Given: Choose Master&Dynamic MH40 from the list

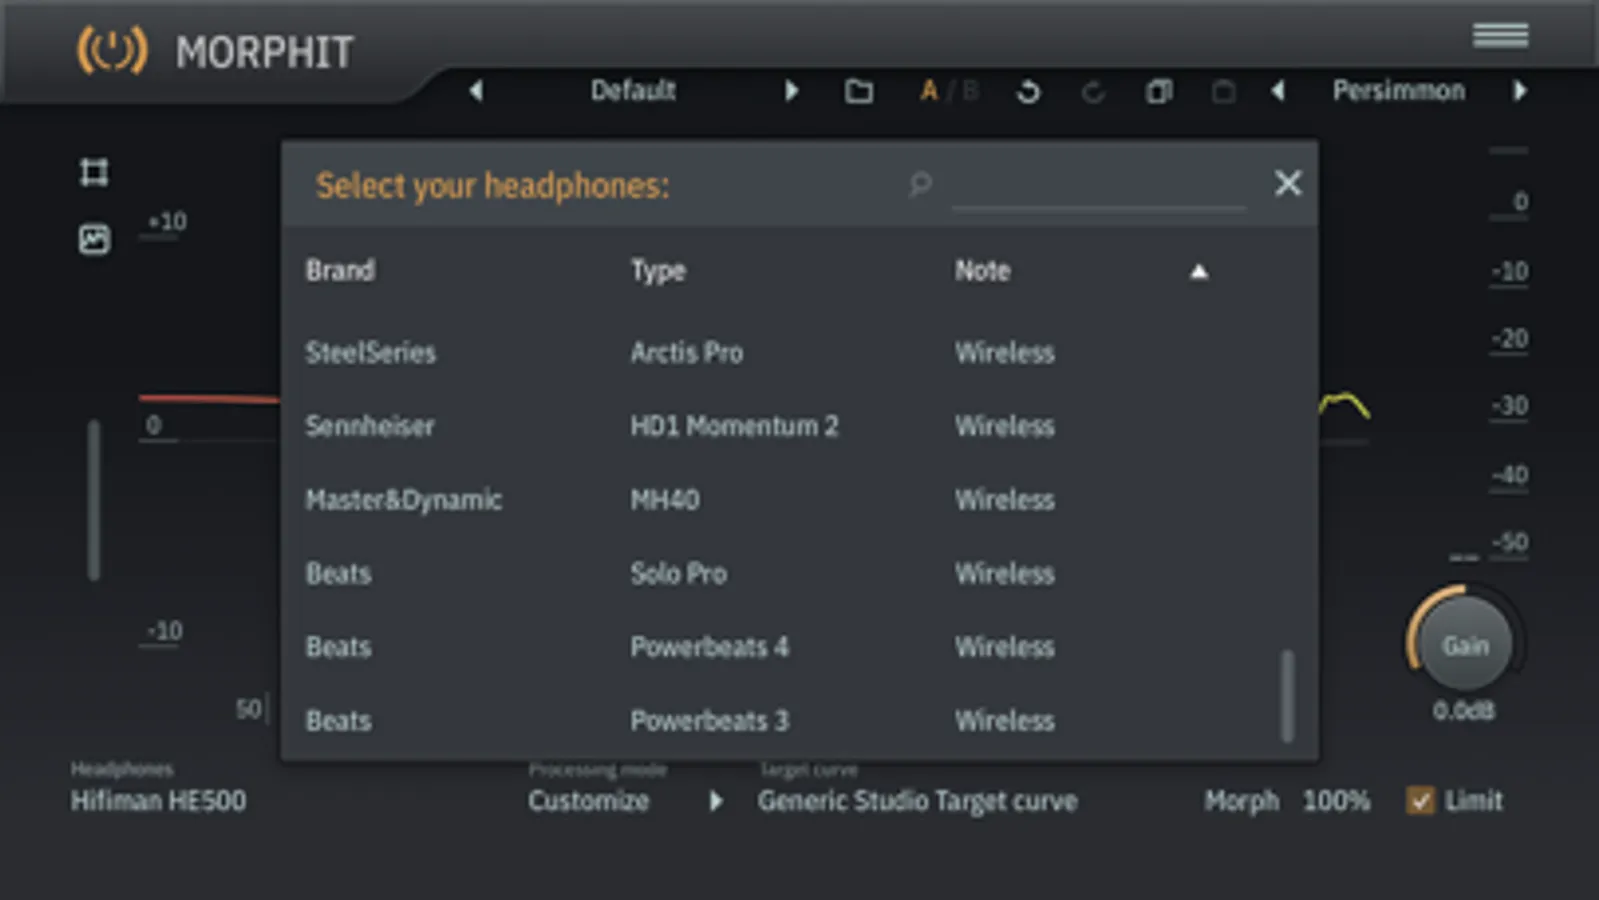Looking at the screenshot, I should (x=780, y=500).
